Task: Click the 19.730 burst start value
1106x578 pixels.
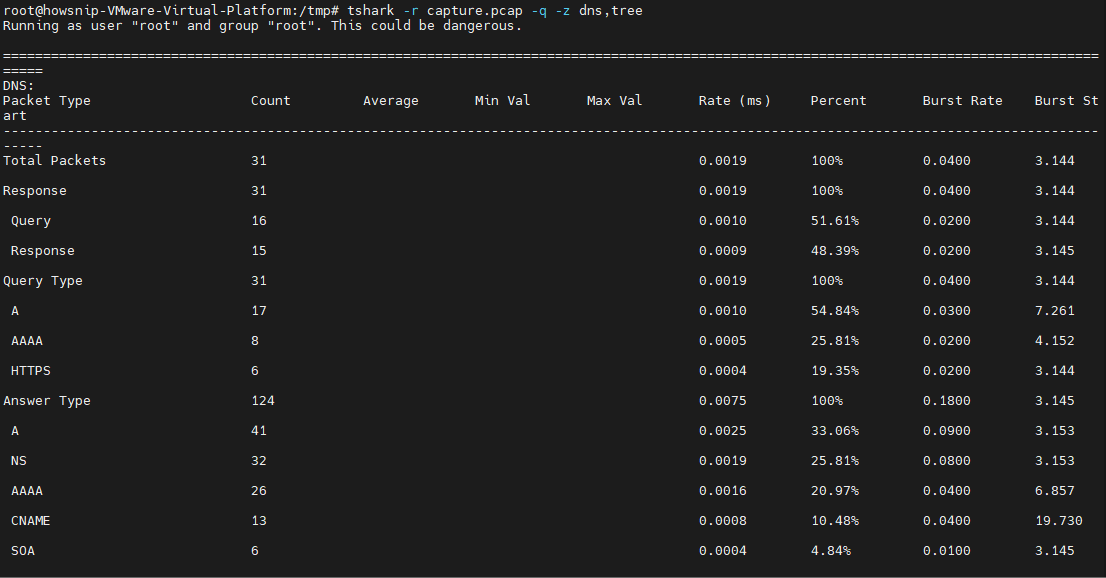Action: coord(1059,521)
